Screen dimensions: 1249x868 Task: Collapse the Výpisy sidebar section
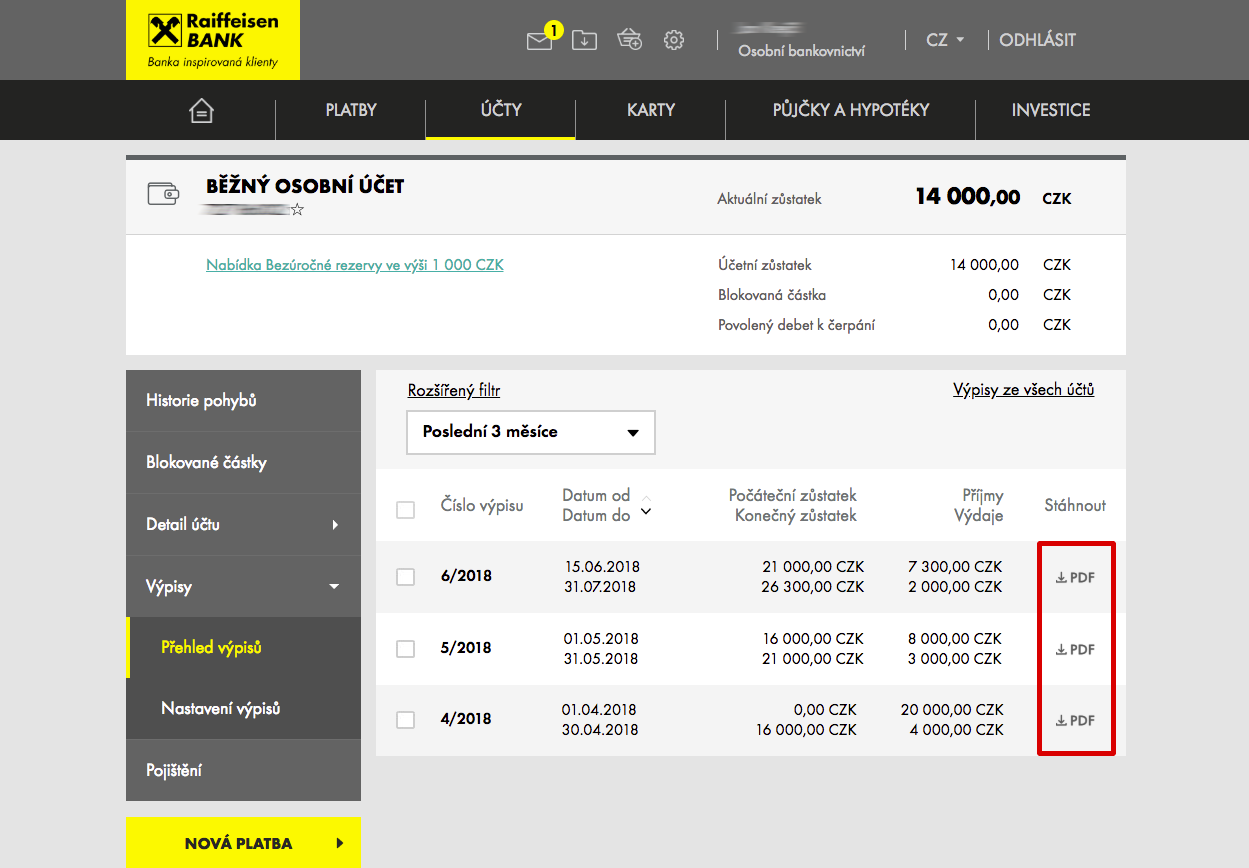(x=243, y=586)
